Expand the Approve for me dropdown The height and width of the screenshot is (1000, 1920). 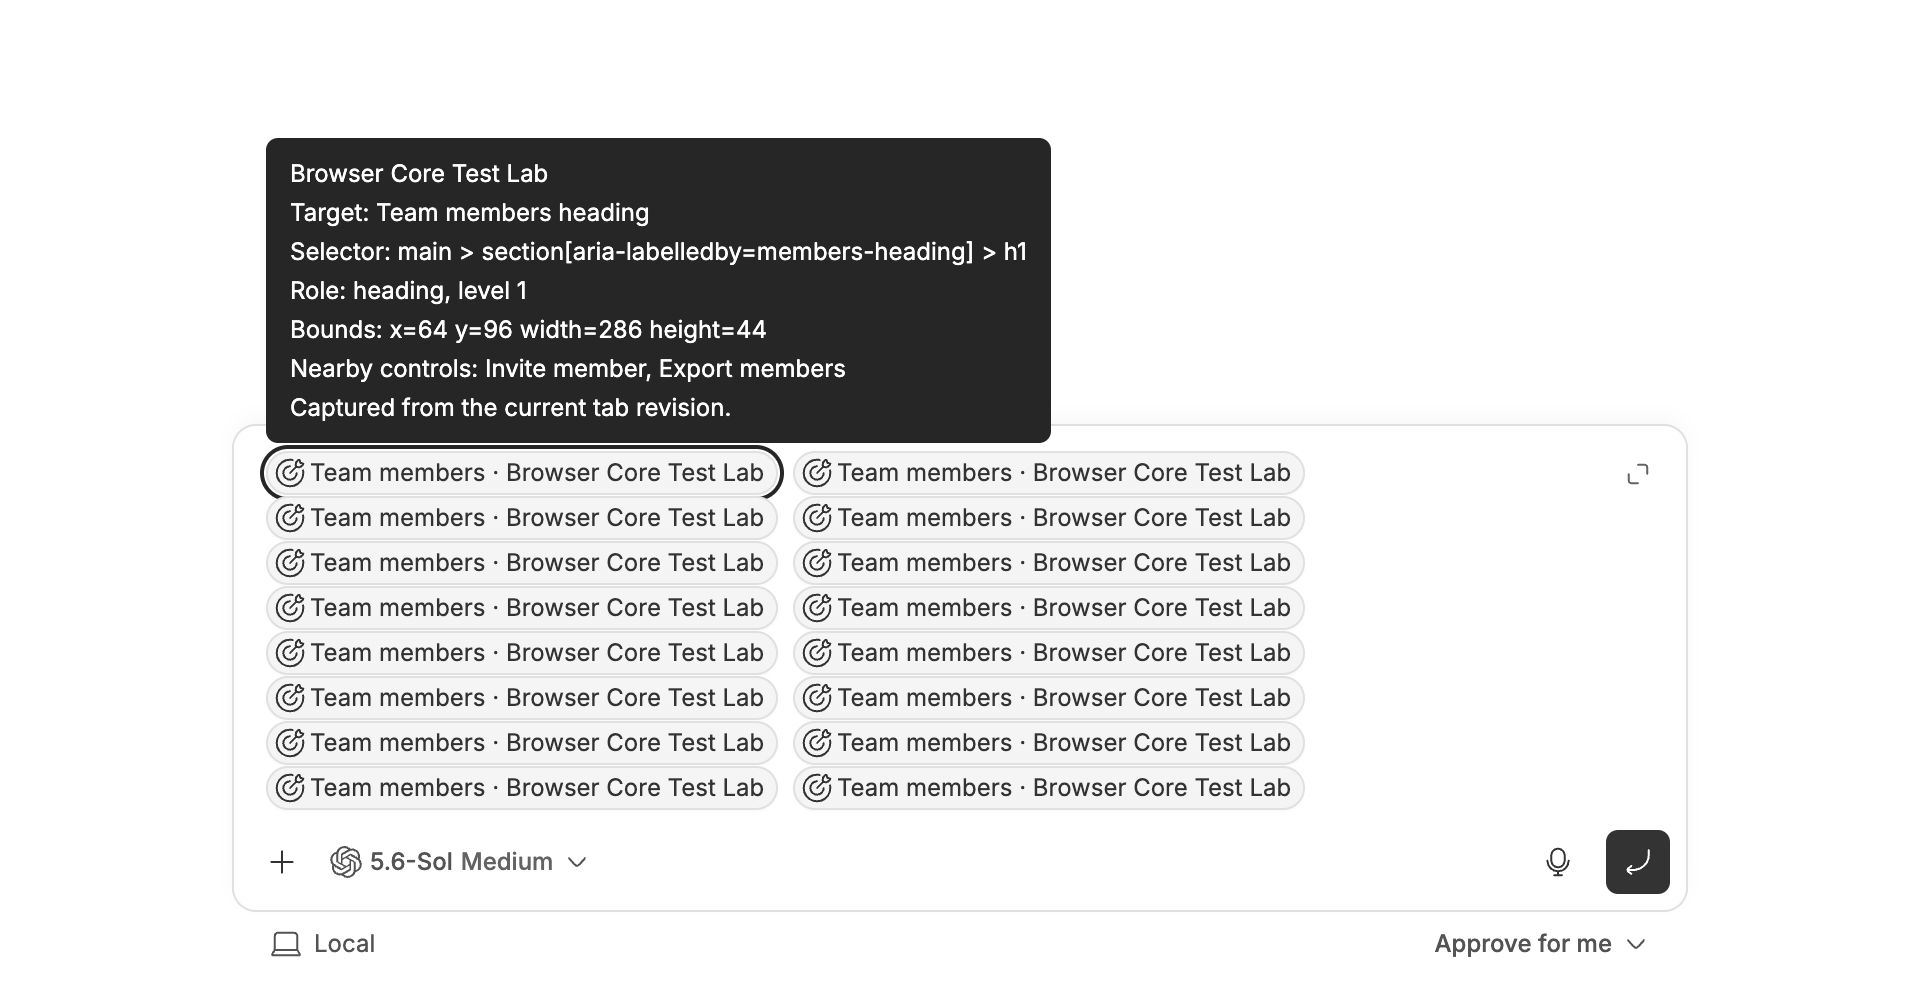1540,944
